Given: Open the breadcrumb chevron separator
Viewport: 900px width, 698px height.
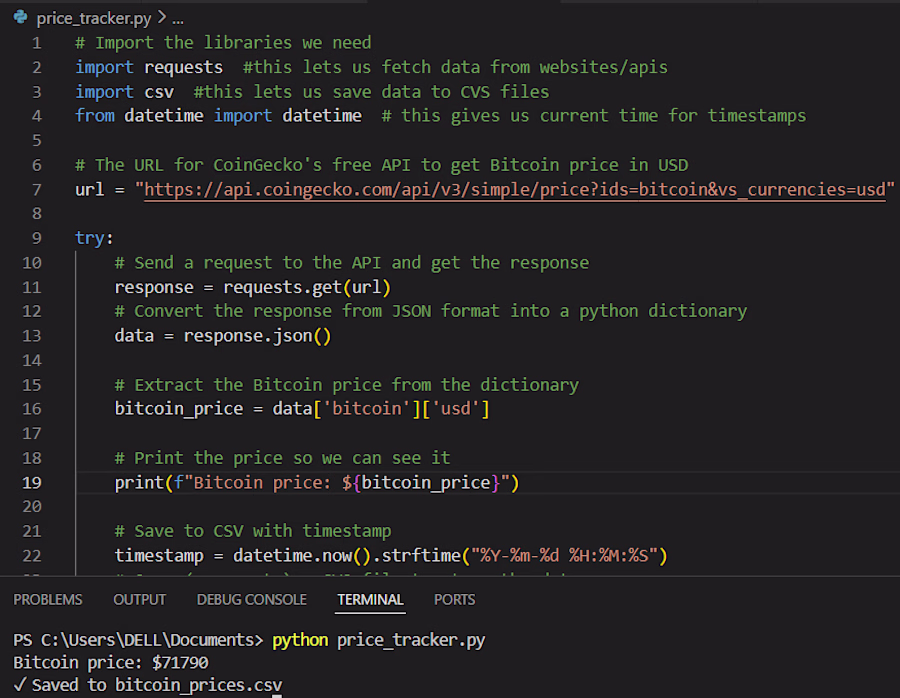Looking at the screenshot, I should (162, 18).
